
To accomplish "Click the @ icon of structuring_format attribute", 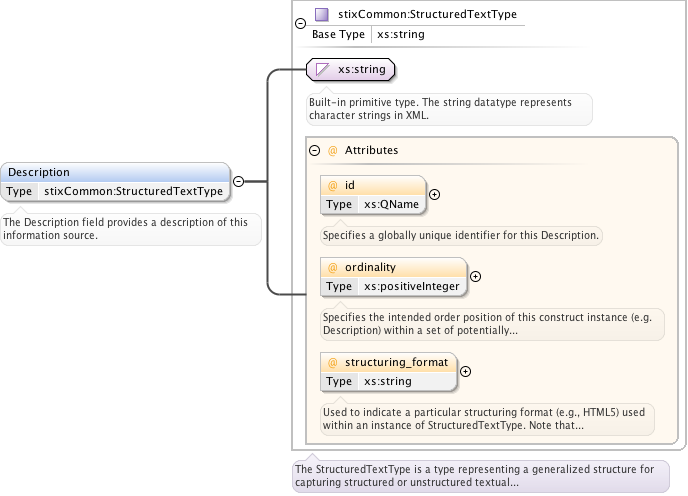I will (332, 362).
